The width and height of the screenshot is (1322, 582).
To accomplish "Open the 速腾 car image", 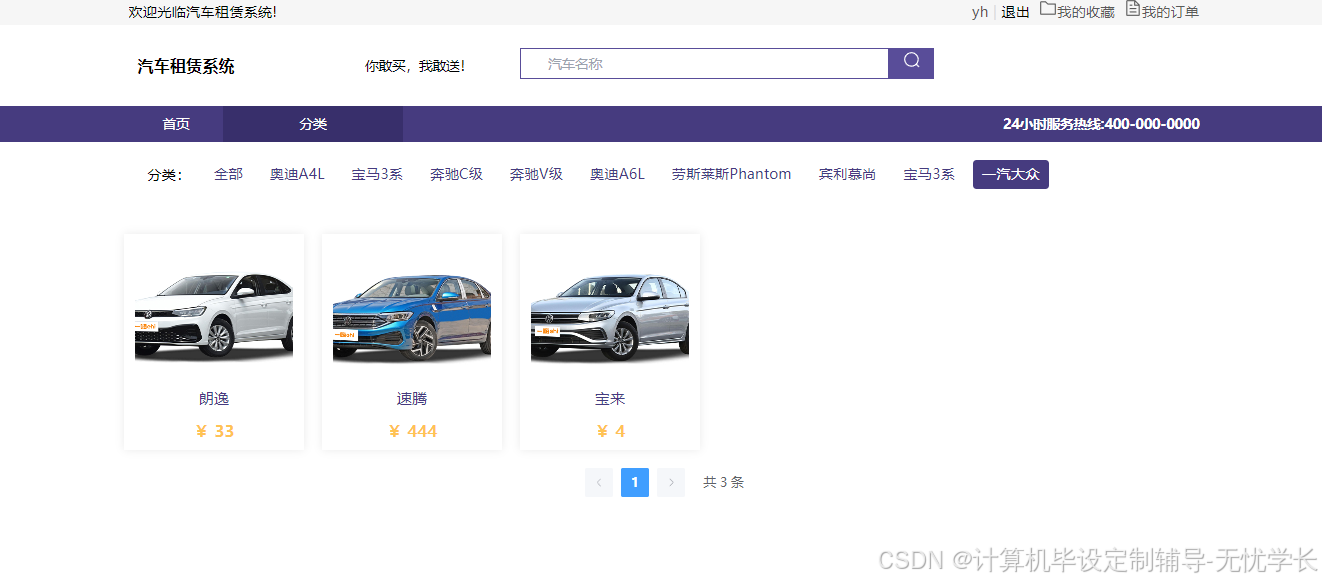I will 412,317.
